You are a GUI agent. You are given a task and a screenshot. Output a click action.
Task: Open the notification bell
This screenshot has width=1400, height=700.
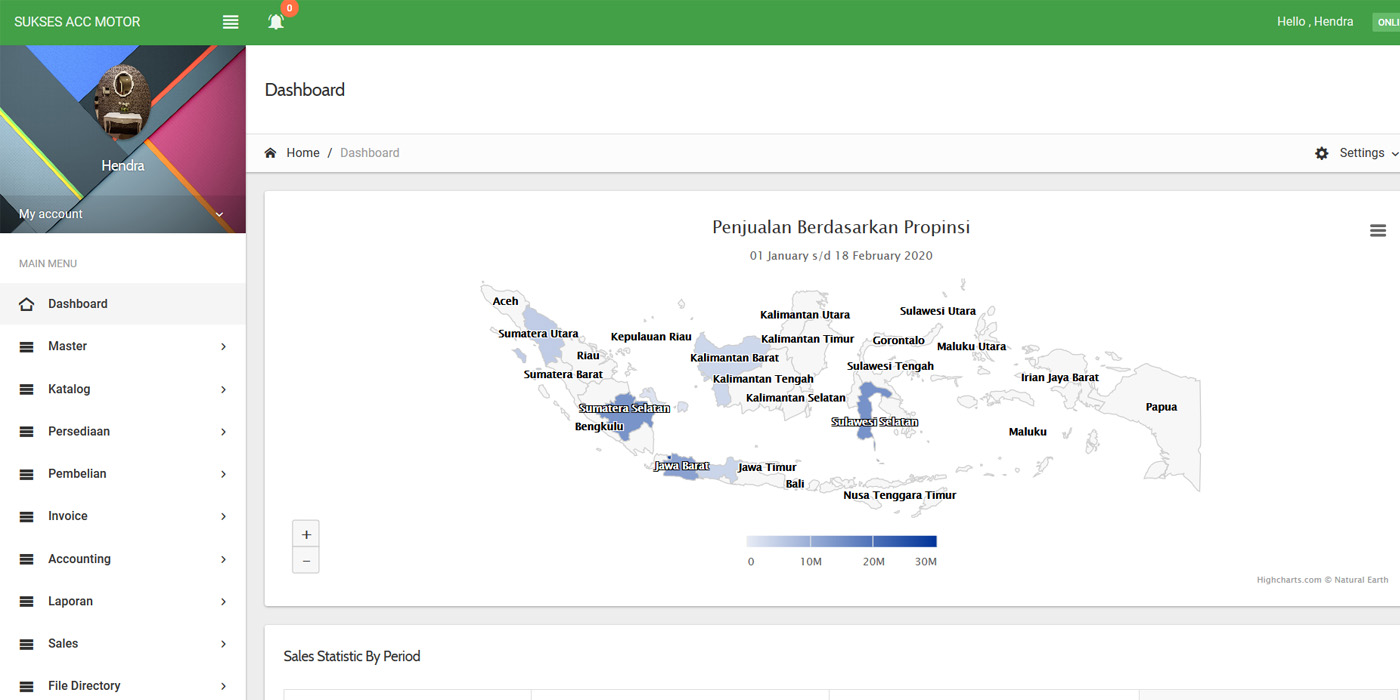point(276,22)
